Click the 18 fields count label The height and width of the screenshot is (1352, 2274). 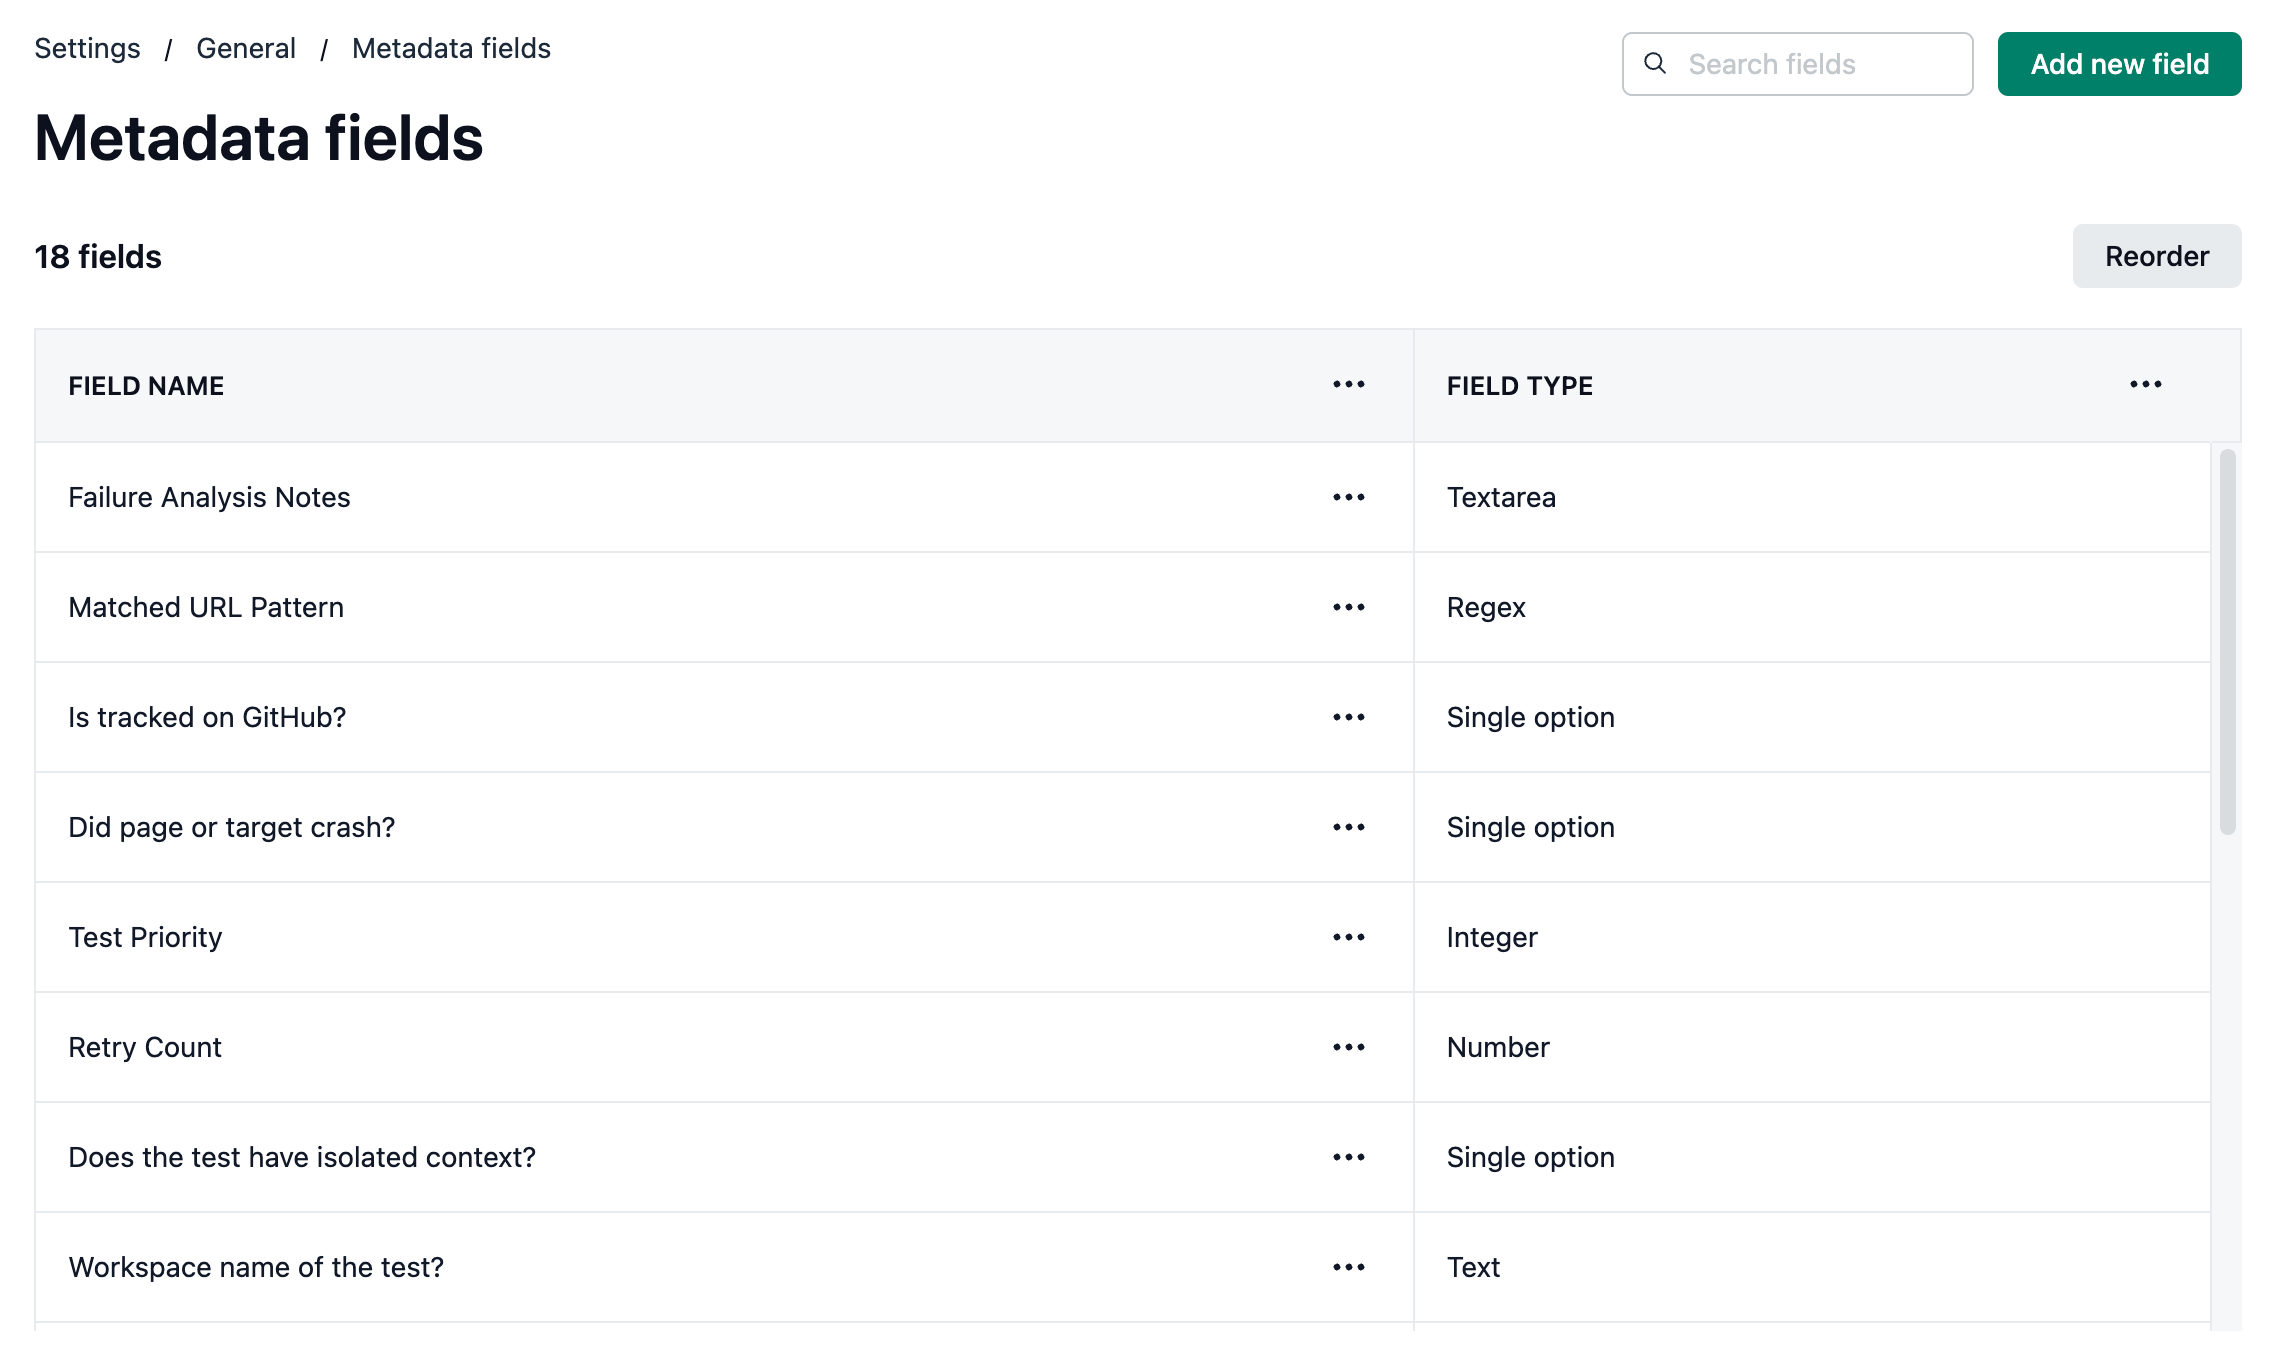[98, 257]
